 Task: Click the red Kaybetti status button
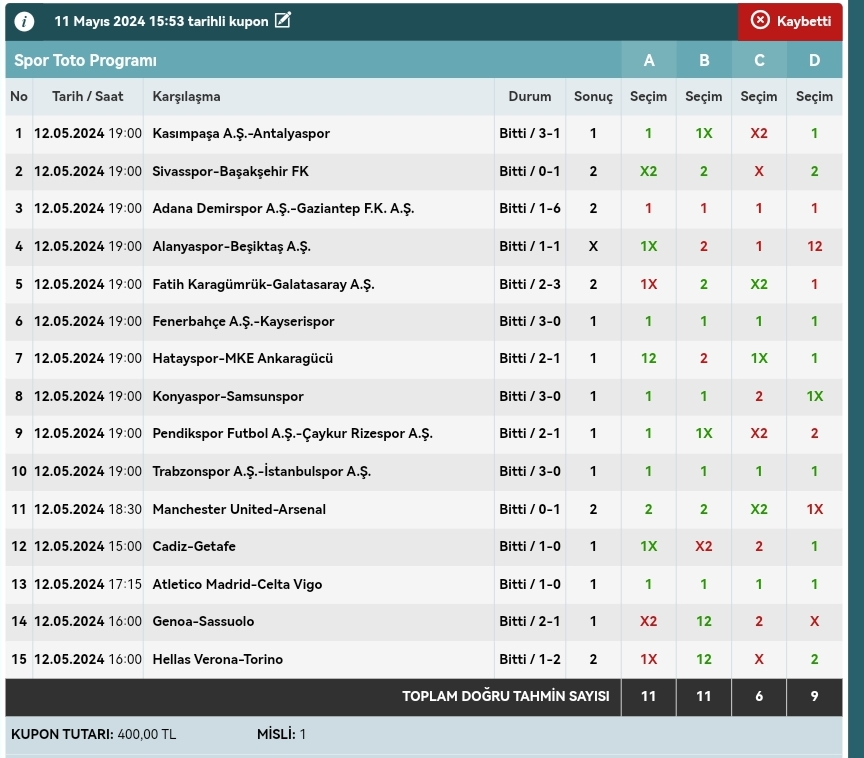(790, 21)
